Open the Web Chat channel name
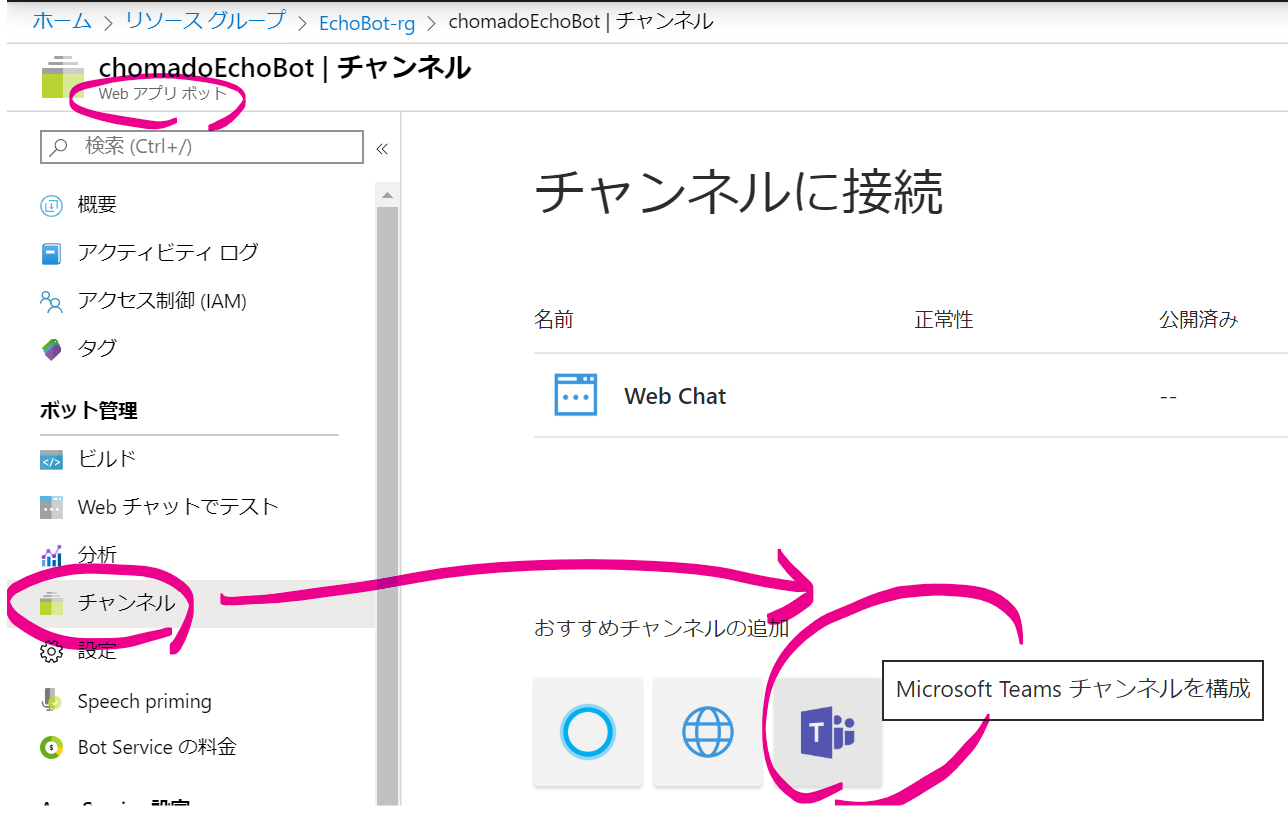This screenshot has width=1288, height=817. (675, 396)
